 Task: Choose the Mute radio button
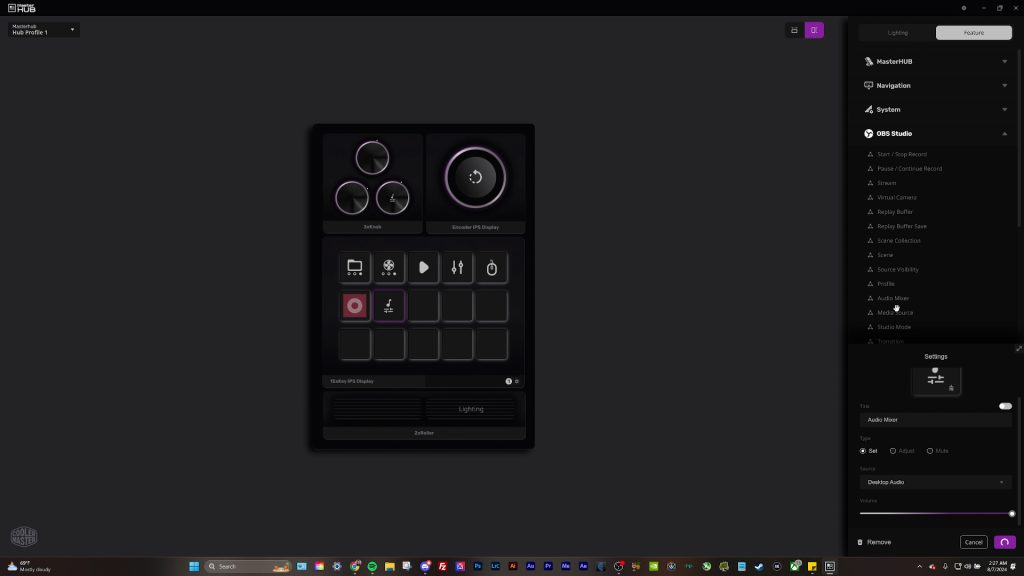click(930, 451)
